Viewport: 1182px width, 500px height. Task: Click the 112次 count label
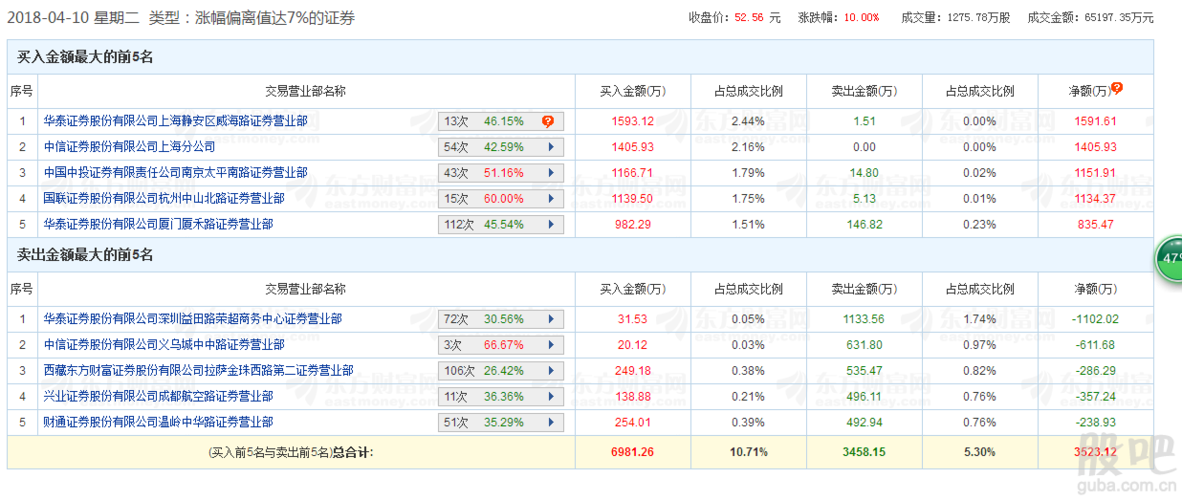click(x=459, y=224)
